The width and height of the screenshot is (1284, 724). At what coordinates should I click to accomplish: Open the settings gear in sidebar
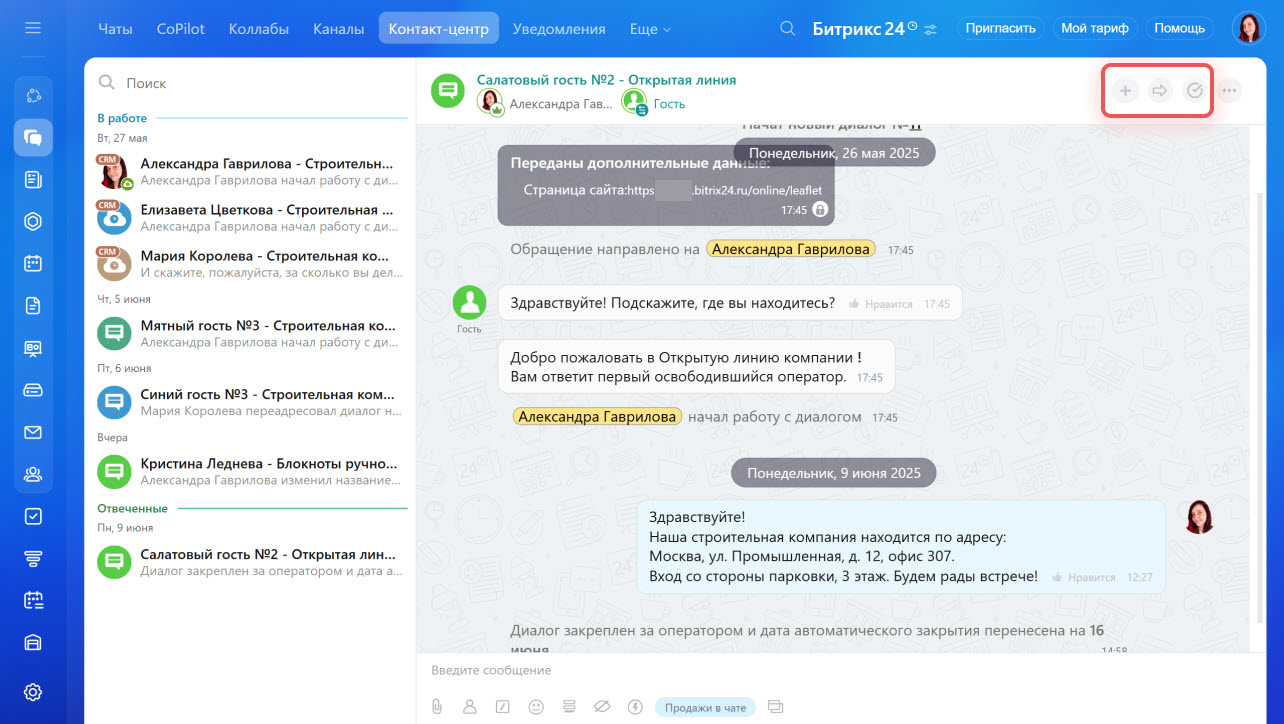coord(33,691)
